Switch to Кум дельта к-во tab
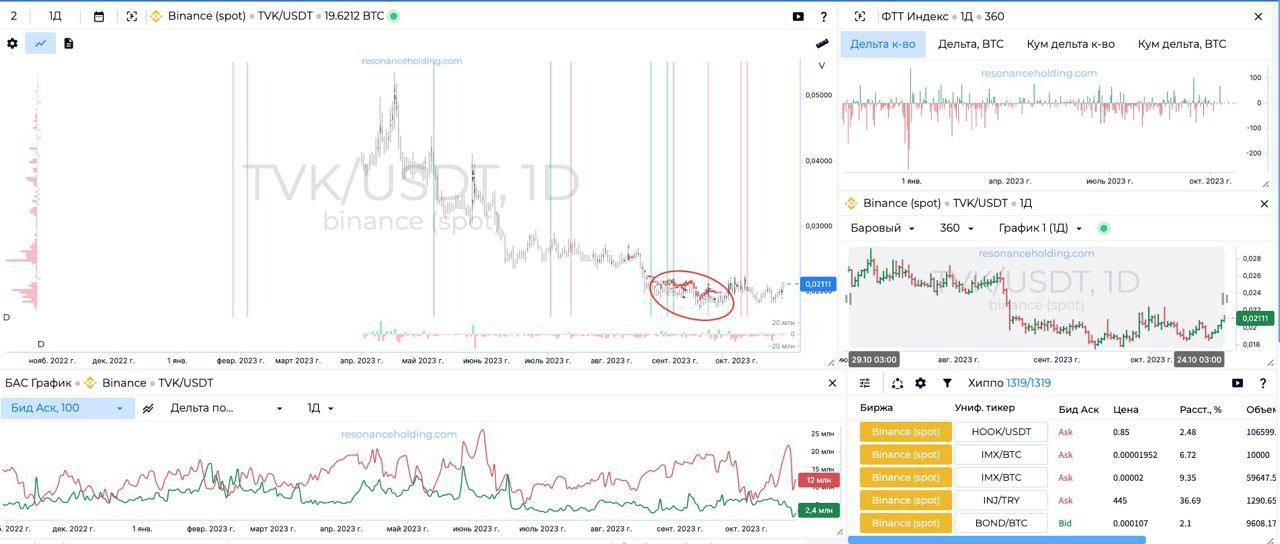This screenshot has width=1280, height=544. 1070,44
